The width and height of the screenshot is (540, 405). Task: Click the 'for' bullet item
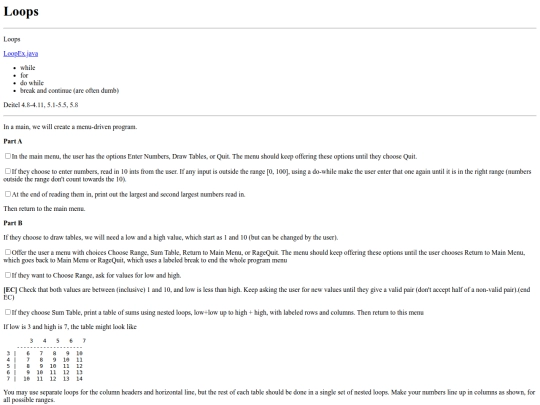coord(24,75)
